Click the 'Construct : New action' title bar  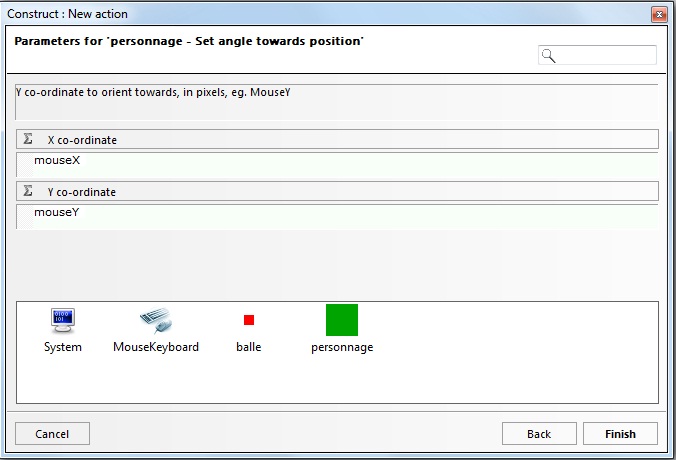point(300,14)
